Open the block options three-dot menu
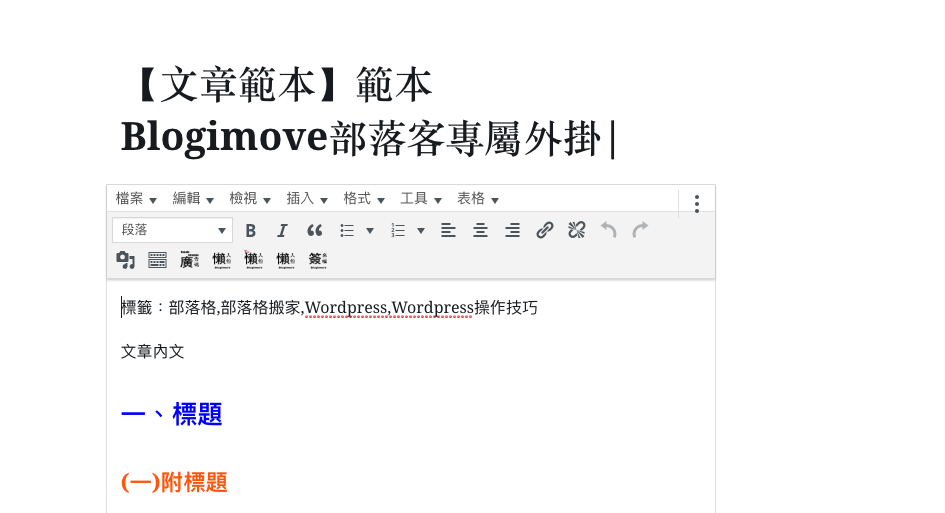 (697, 204)
